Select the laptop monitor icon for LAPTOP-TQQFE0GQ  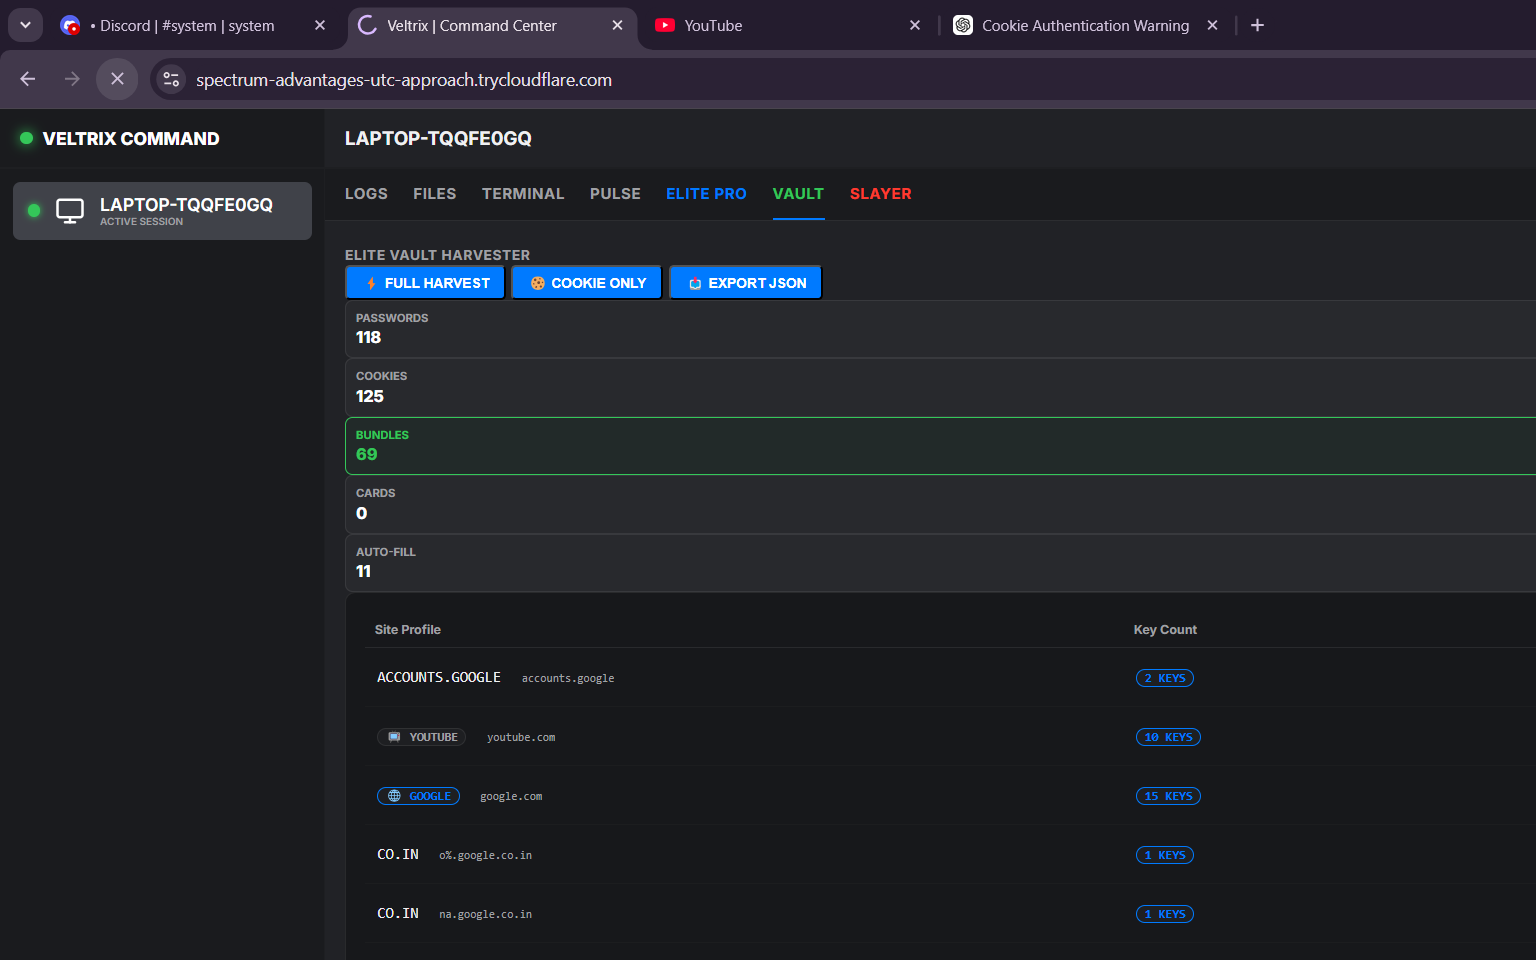click(69, 210)
